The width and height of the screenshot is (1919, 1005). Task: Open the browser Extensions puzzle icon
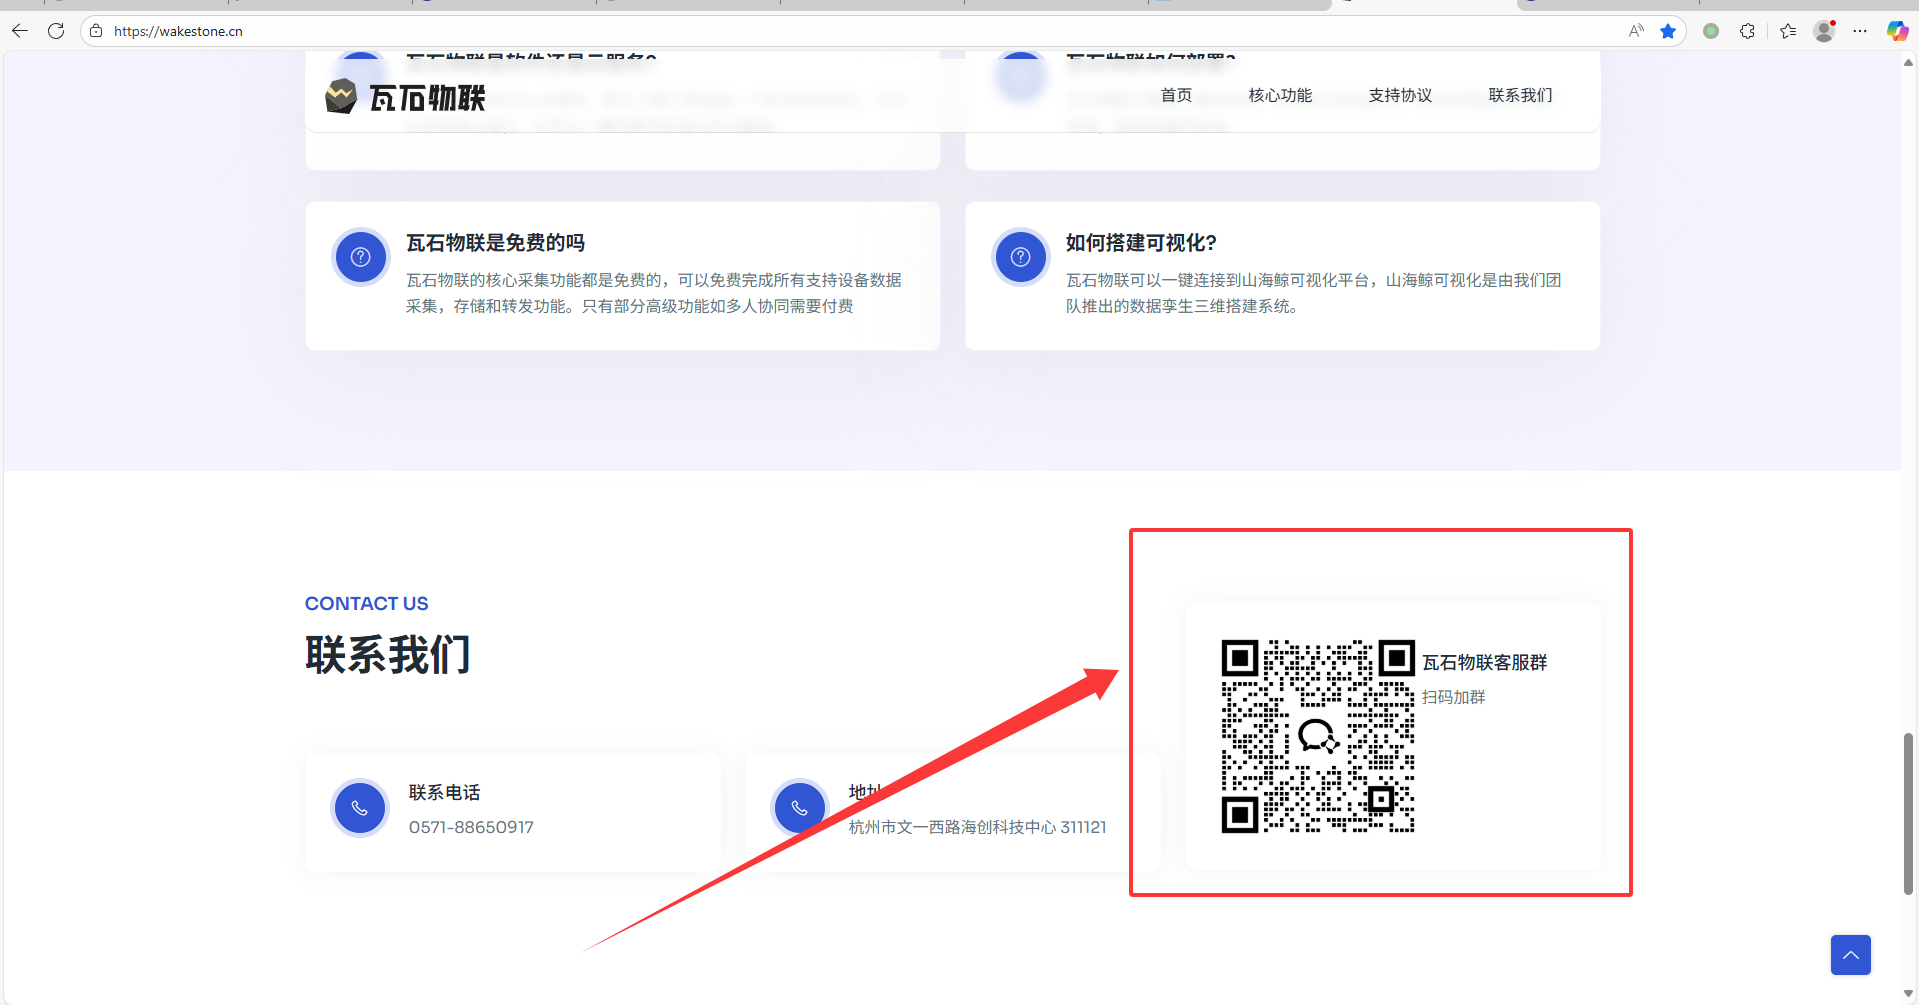pyautogui.click(x=1747, y=31)
